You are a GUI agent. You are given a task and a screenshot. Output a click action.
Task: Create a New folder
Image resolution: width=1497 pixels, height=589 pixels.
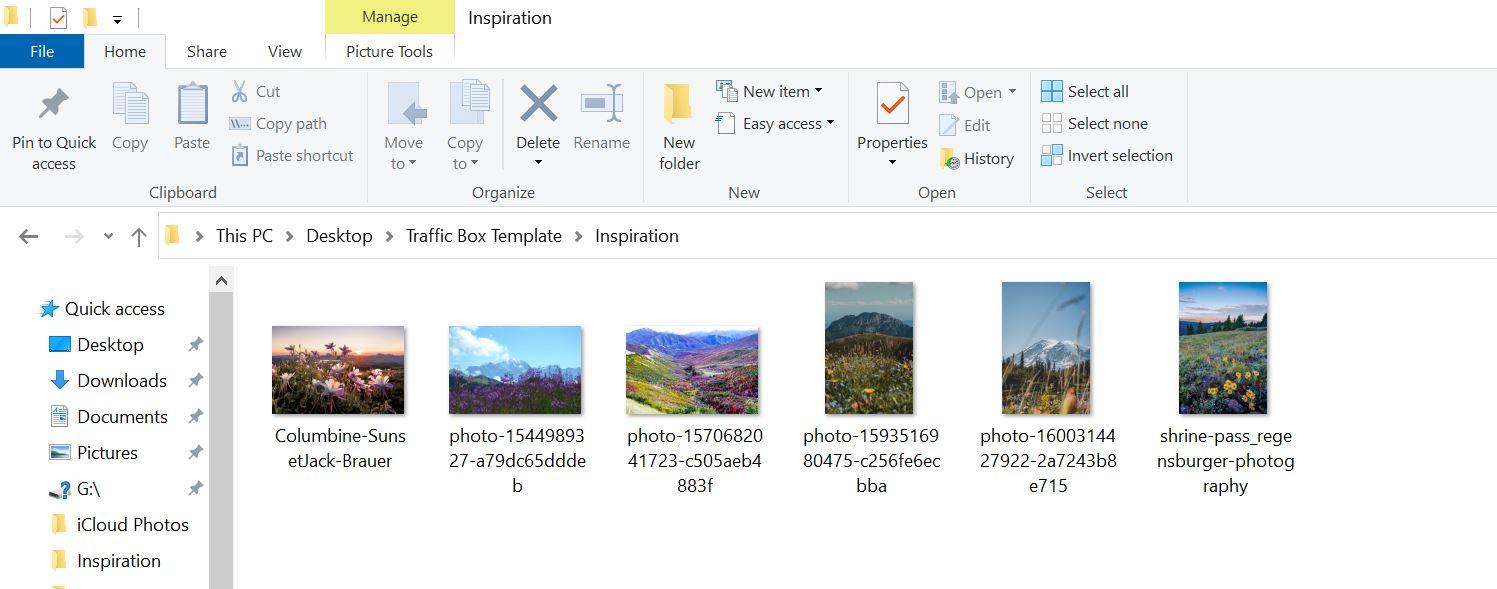679,127
